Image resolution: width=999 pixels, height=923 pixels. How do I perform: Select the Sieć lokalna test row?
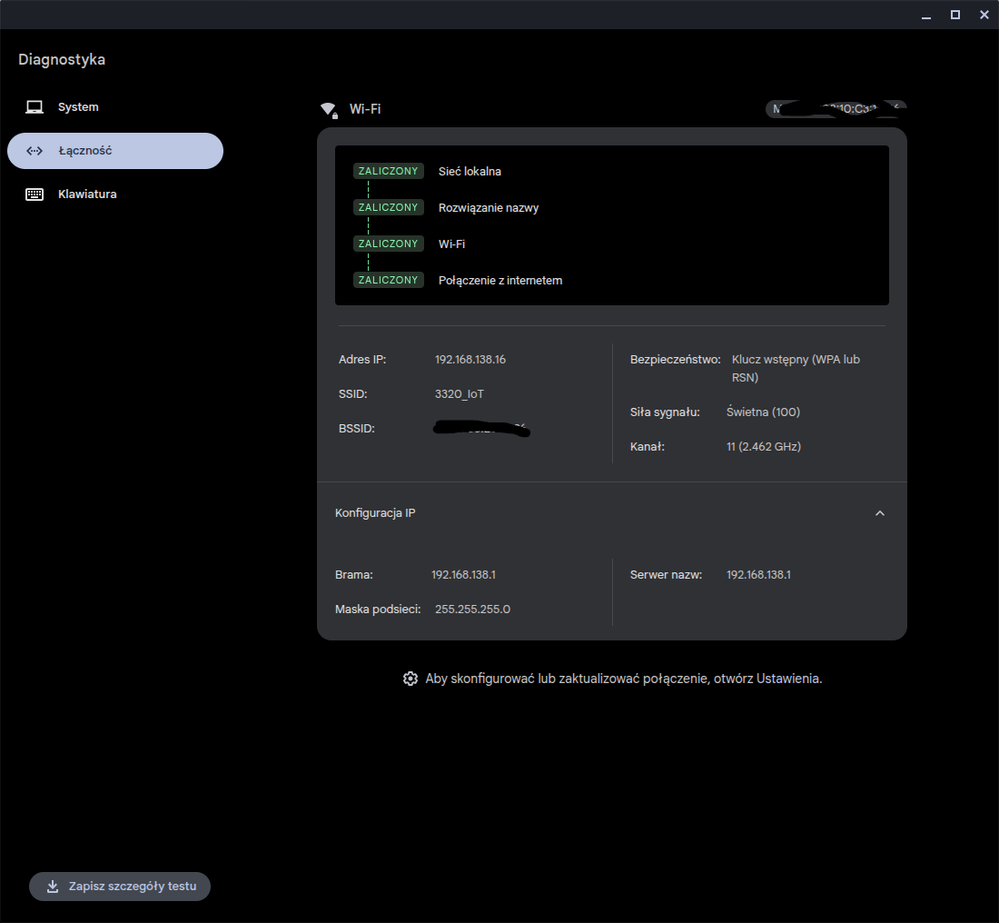(469, 171)
